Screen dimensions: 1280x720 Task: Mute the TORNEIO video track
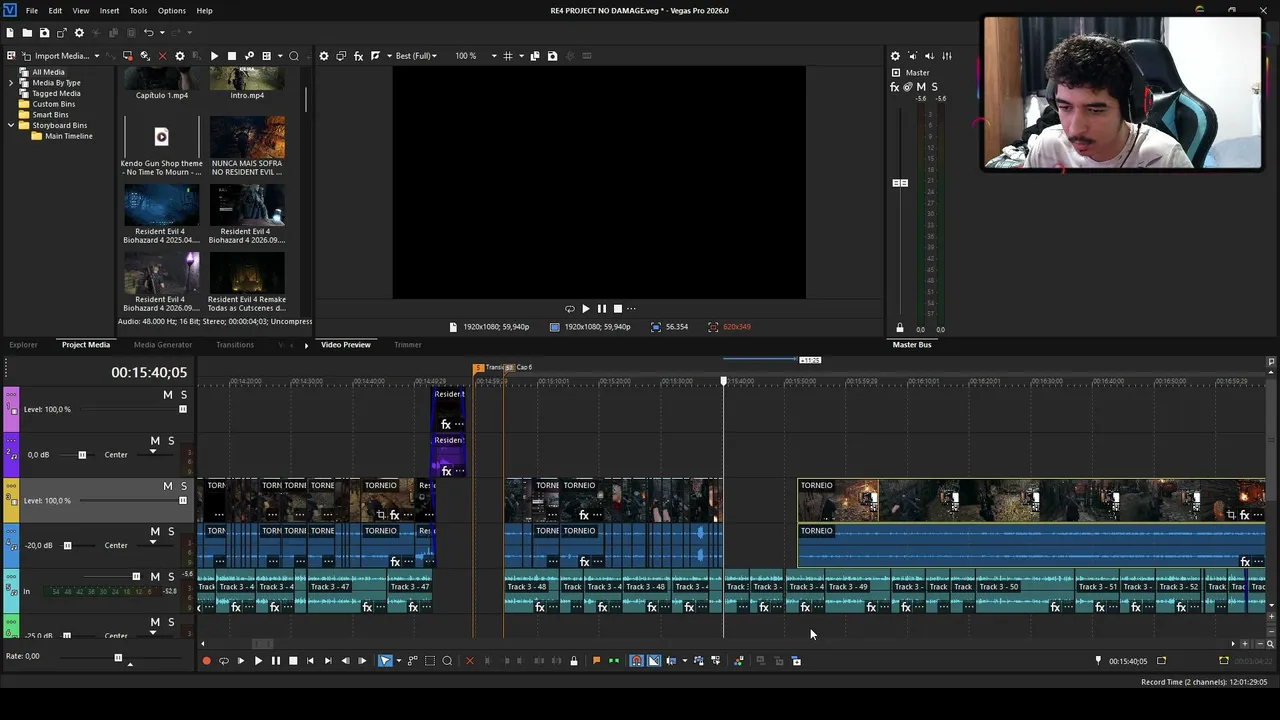pos(167,486)
